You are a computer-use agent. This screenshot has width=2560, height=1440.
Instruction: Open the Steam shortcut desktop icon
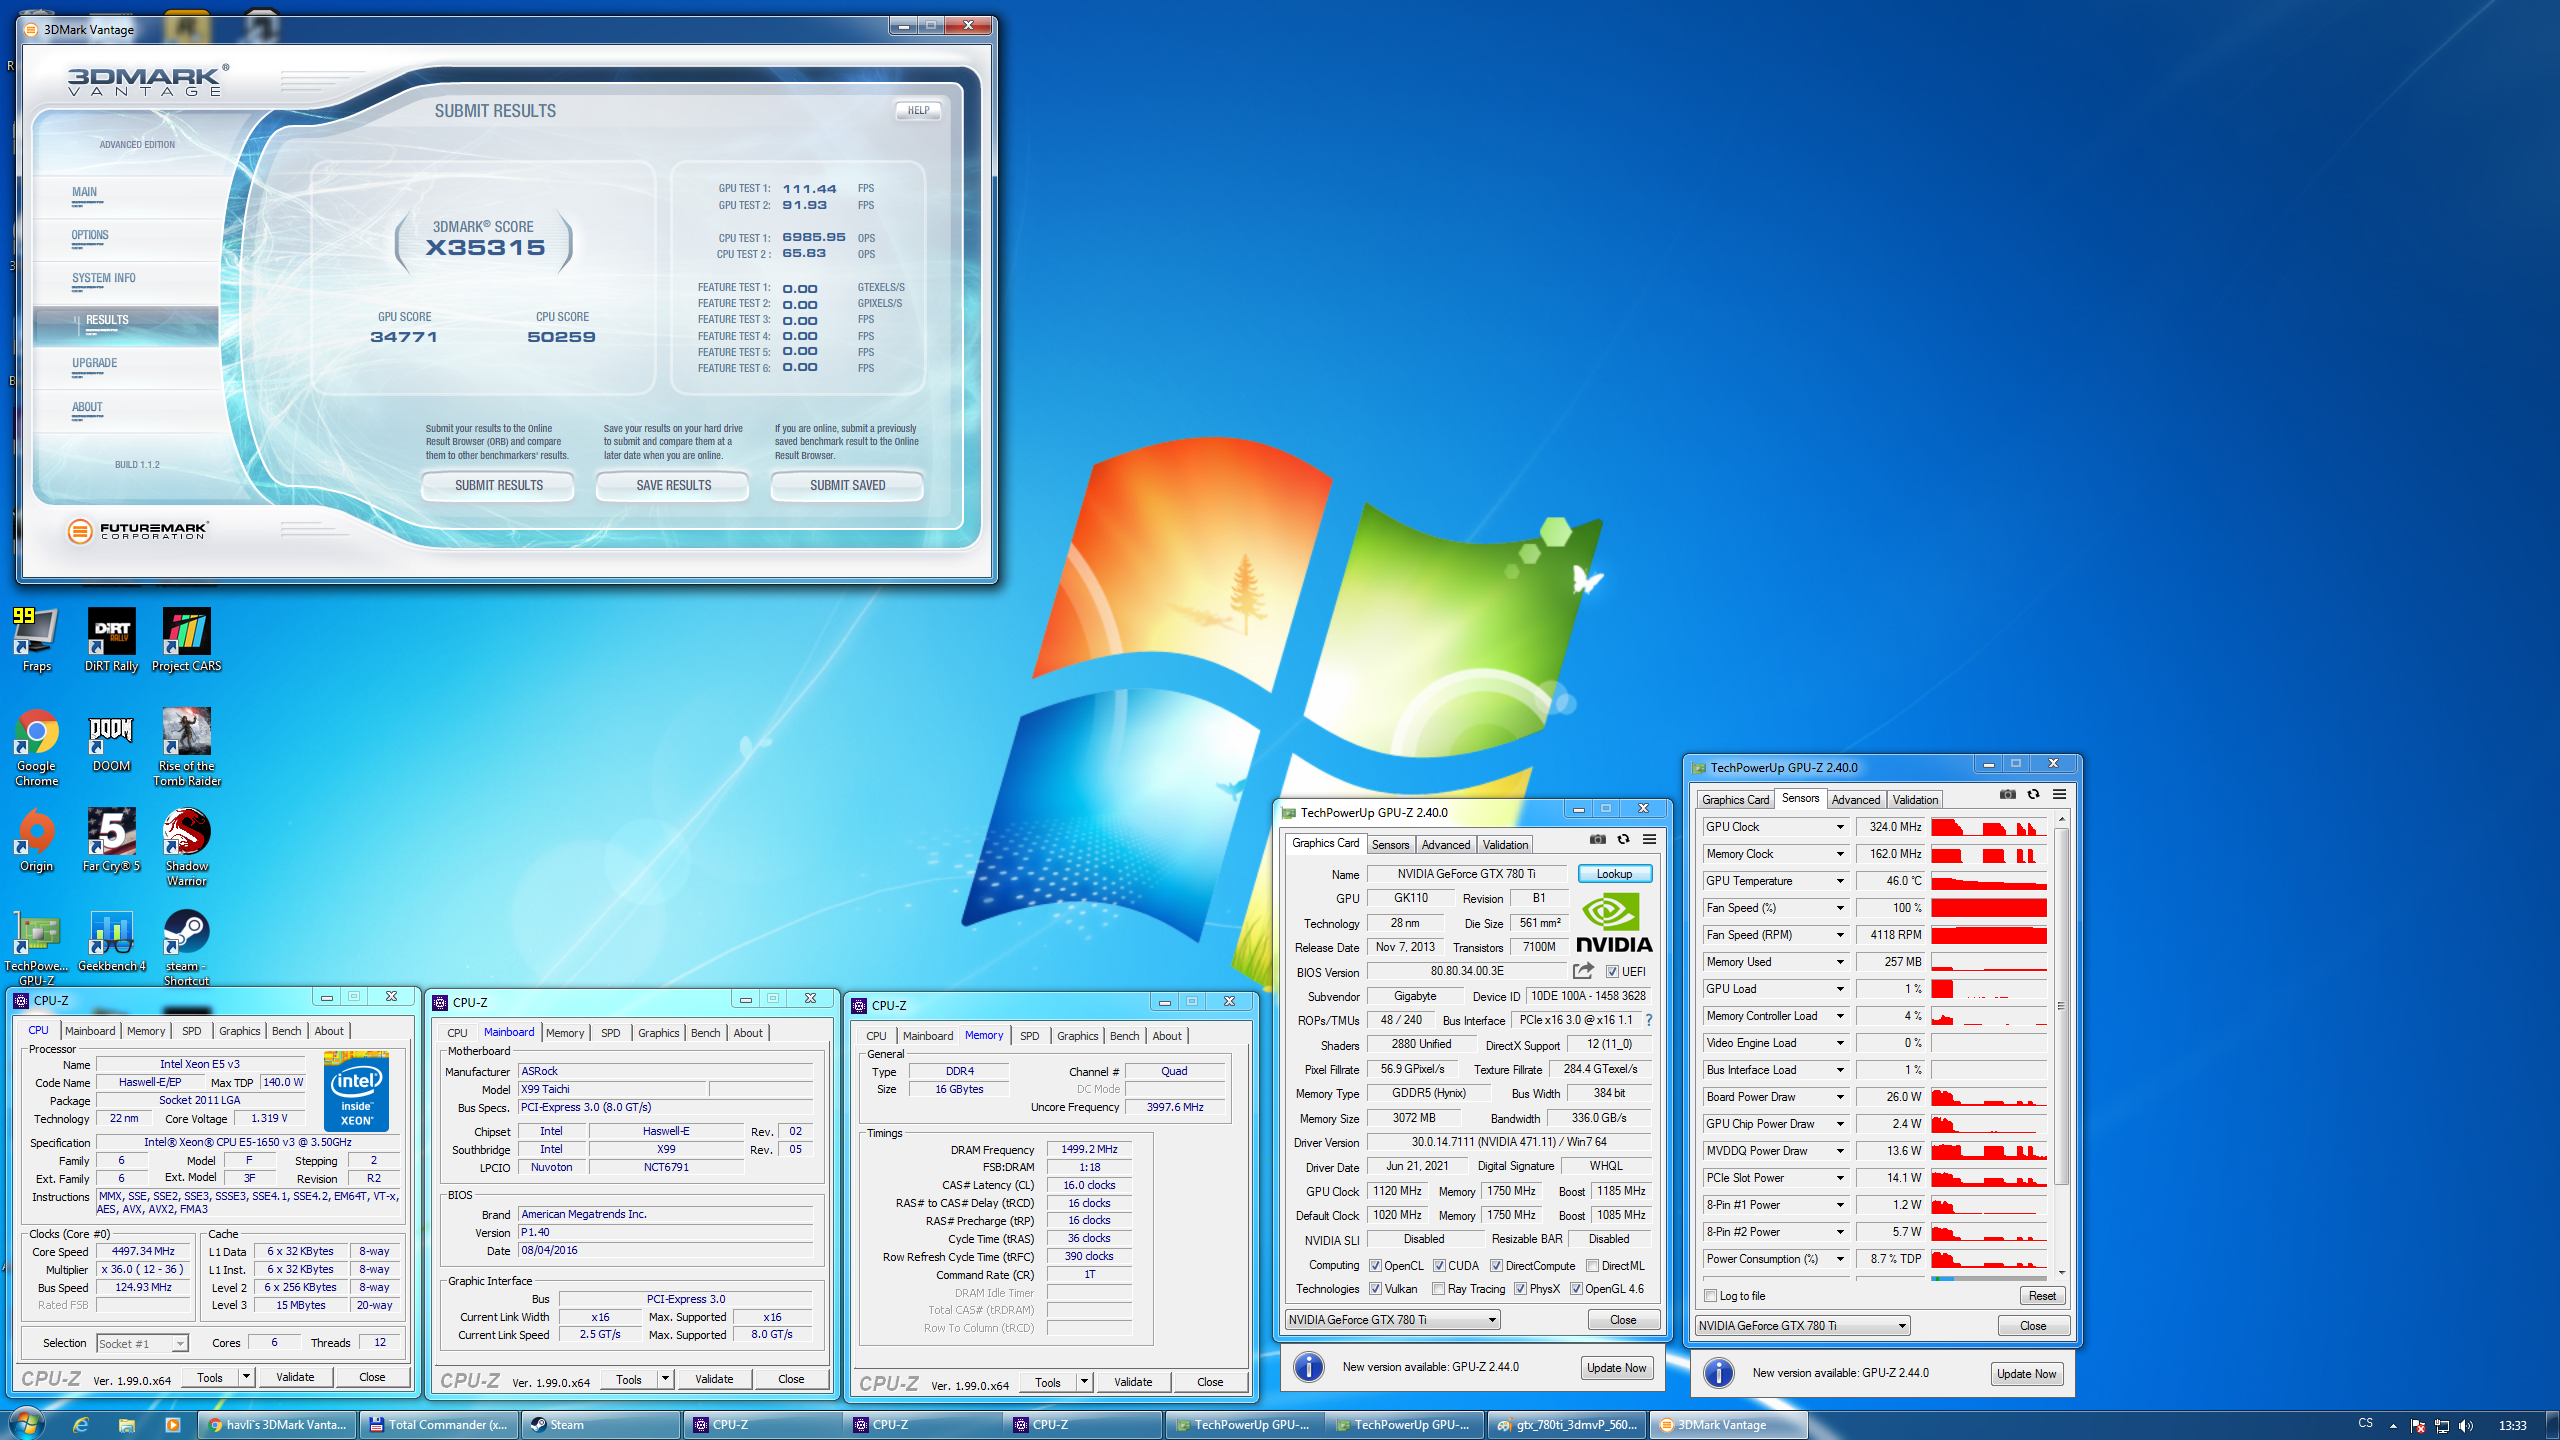pos(187,948)
